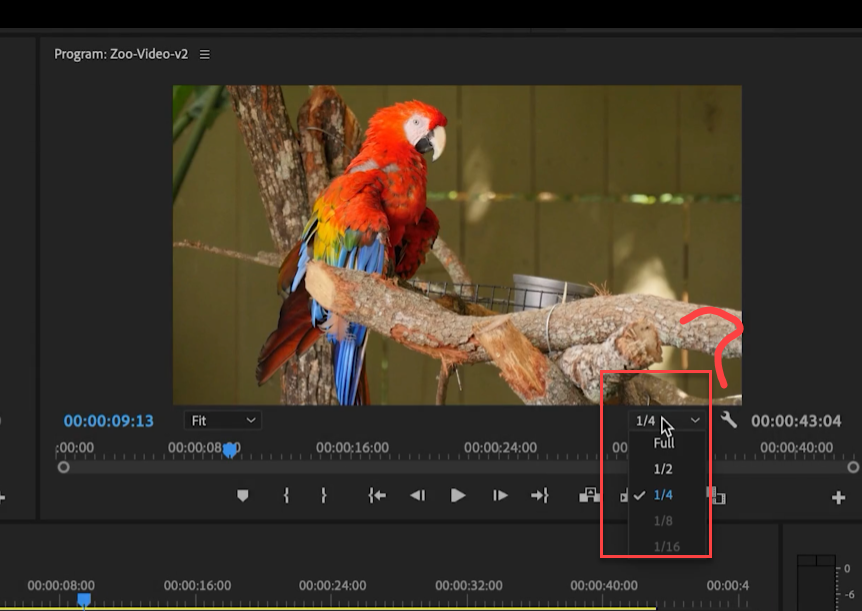This screenshot has height=611, width=862.
Task: Step forward one frame
Action: (x=500, y=495)
